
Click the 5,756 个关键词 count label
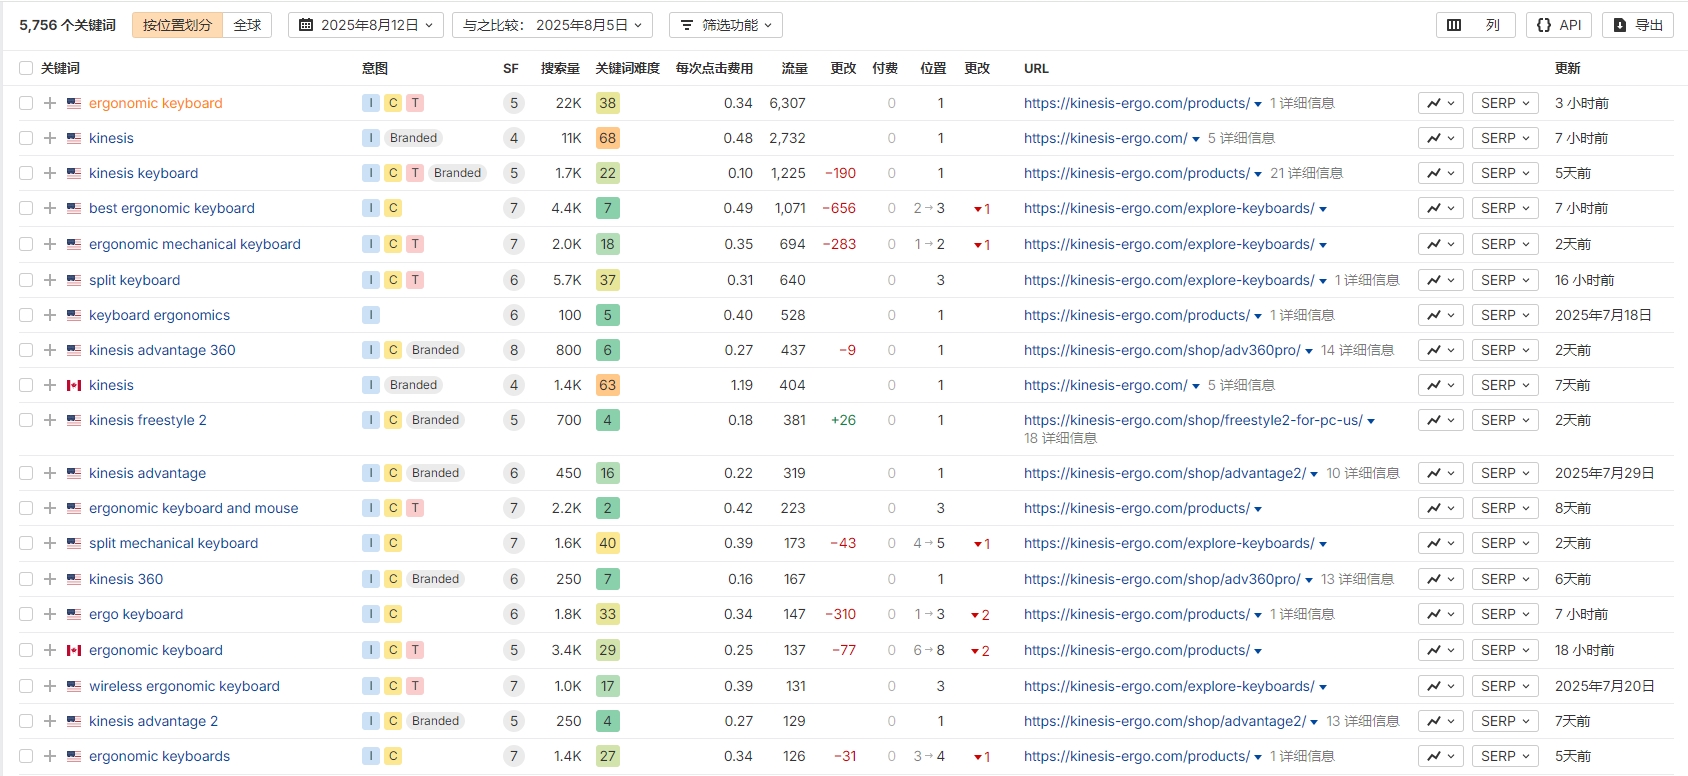(68, 25)
